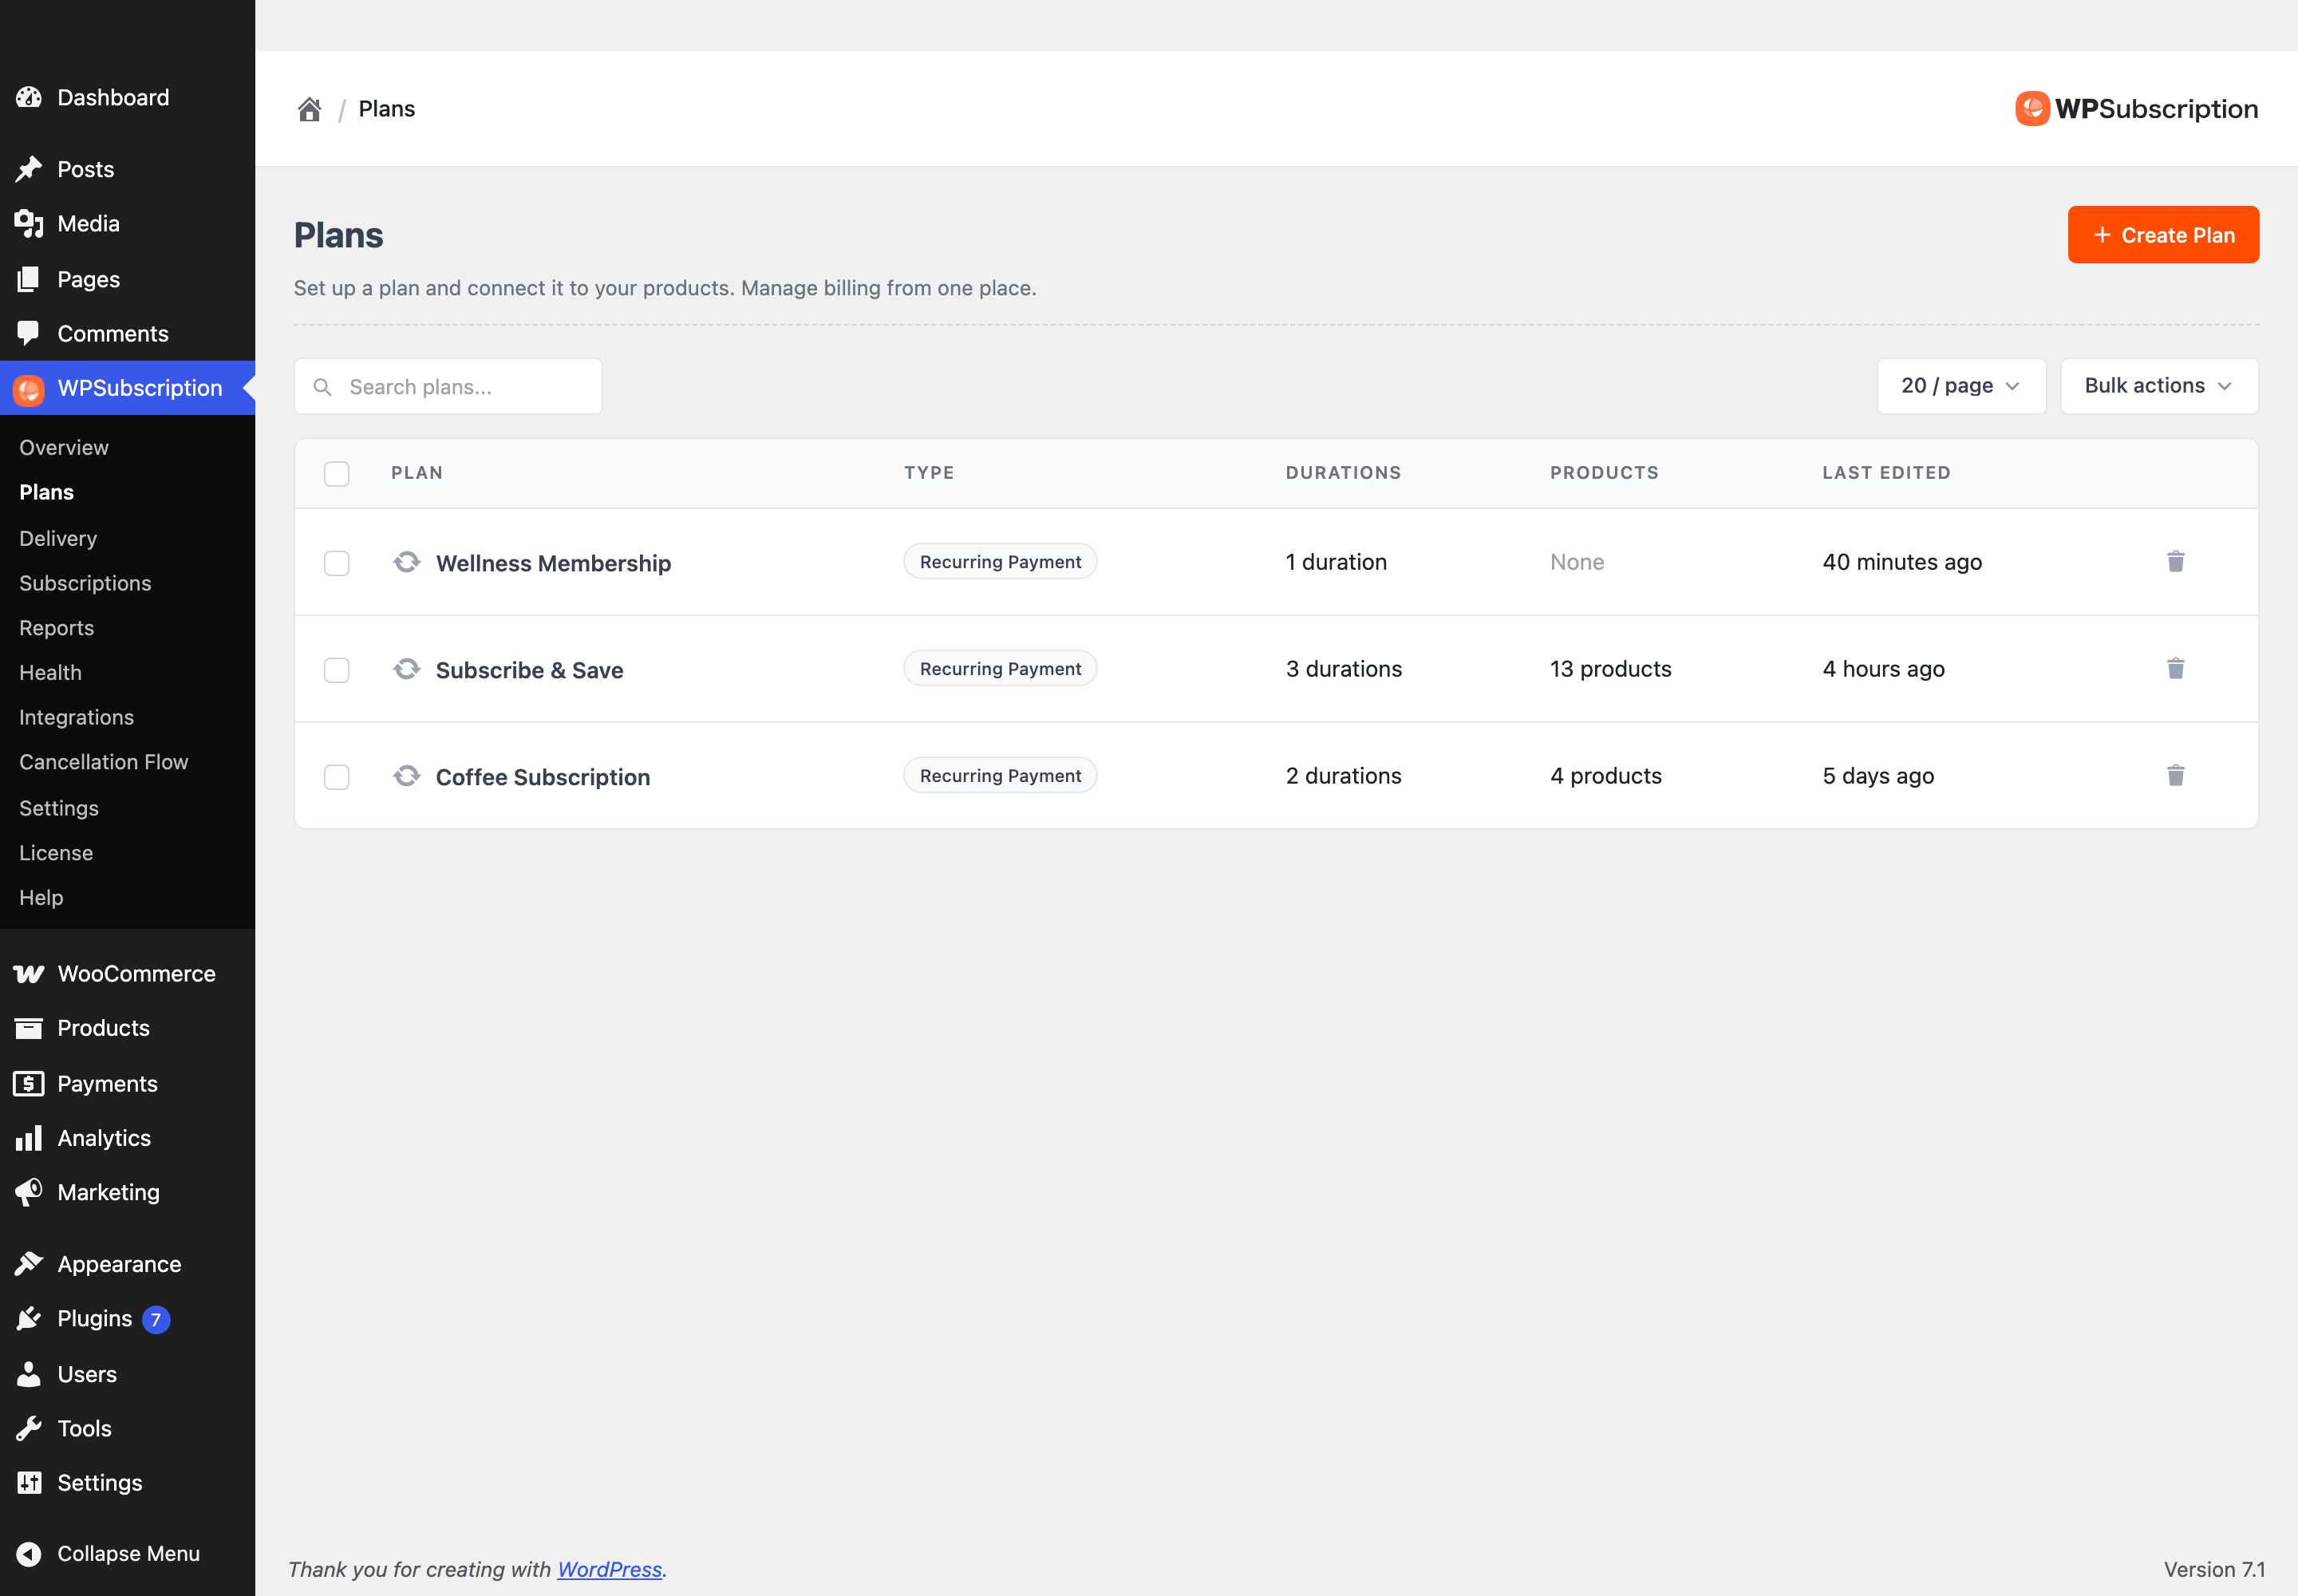The width and height of the screenshot is (2298, 1596).
Task: Click the PLAN column header
Action: (417, 473)
